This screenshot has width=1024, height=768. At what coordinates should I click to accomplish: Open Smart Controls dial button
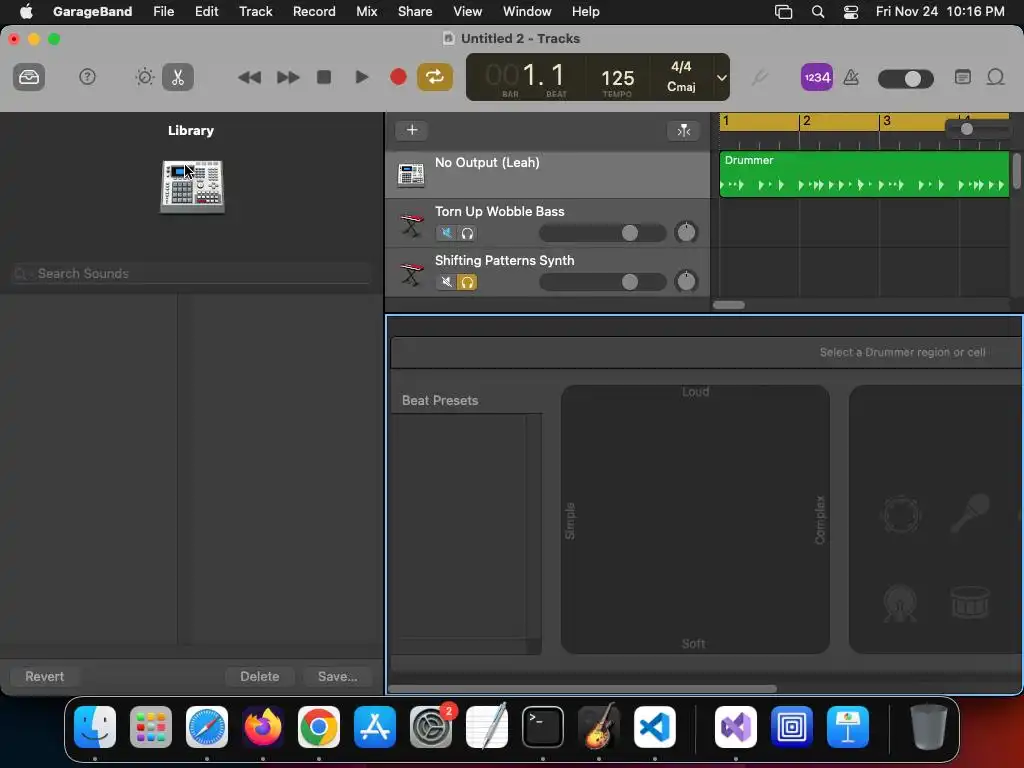pyautogui.click(x=144, y=77)
